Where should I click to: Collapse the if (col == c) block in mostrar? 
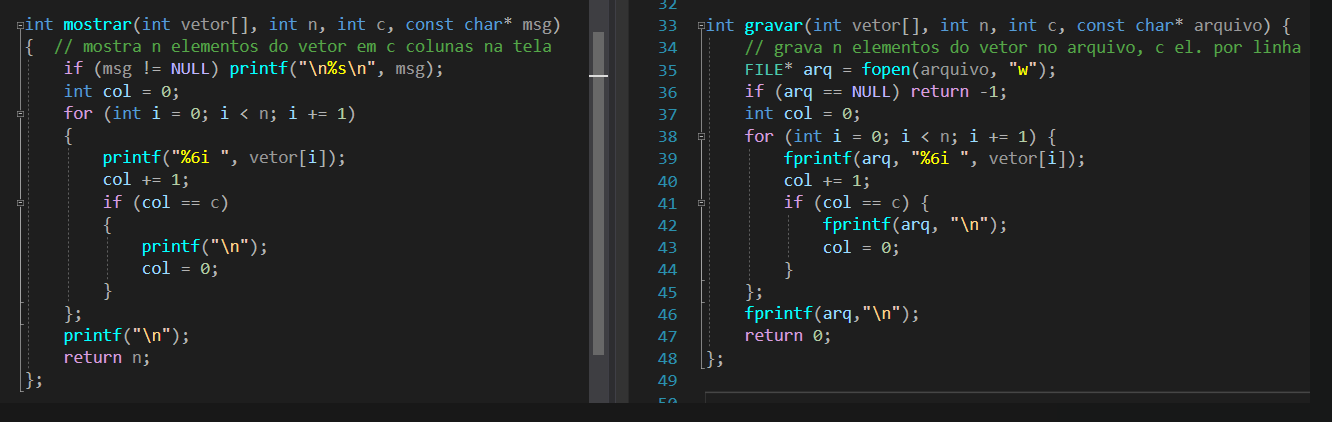click(20, 203)
